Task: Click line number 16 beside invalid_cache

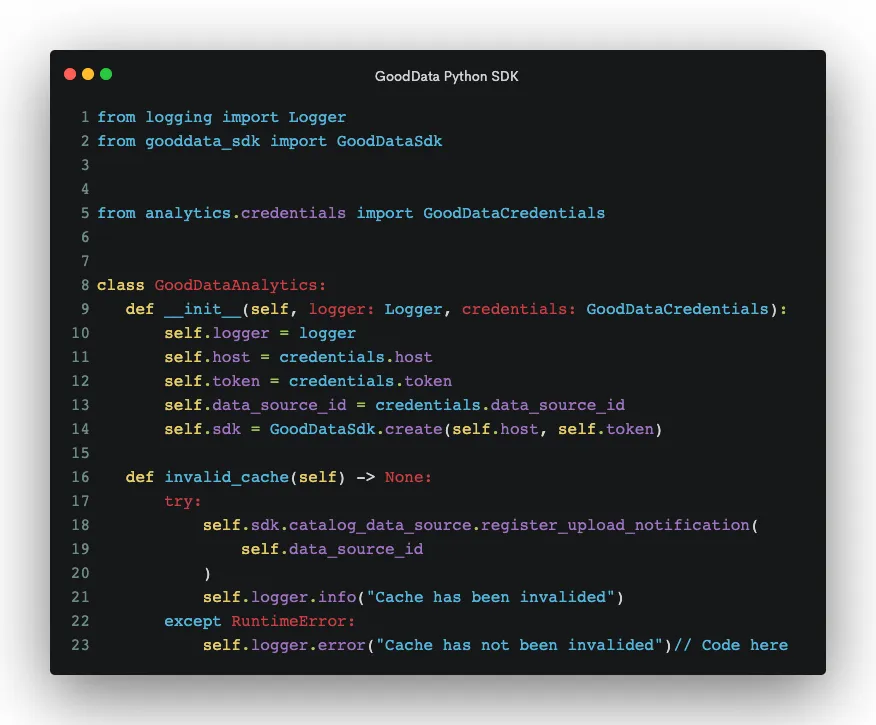Action: (x=81, y=477)
